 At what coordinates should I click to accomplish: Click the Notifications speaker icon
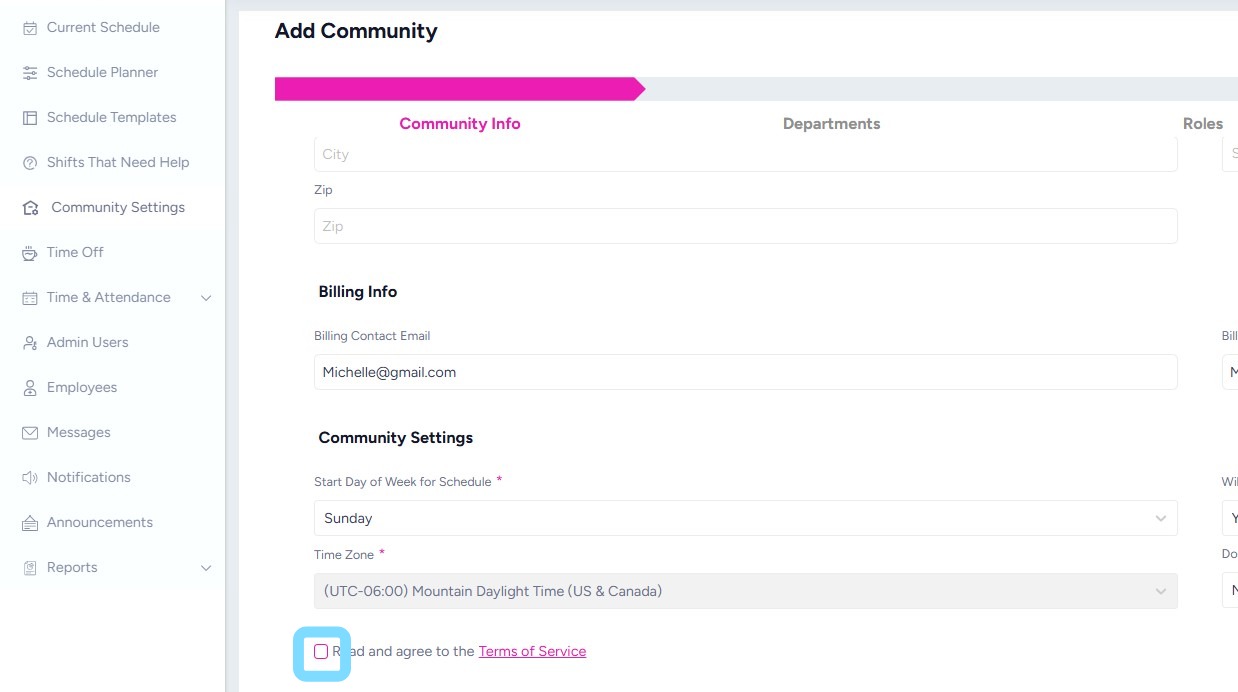[30, 478]
